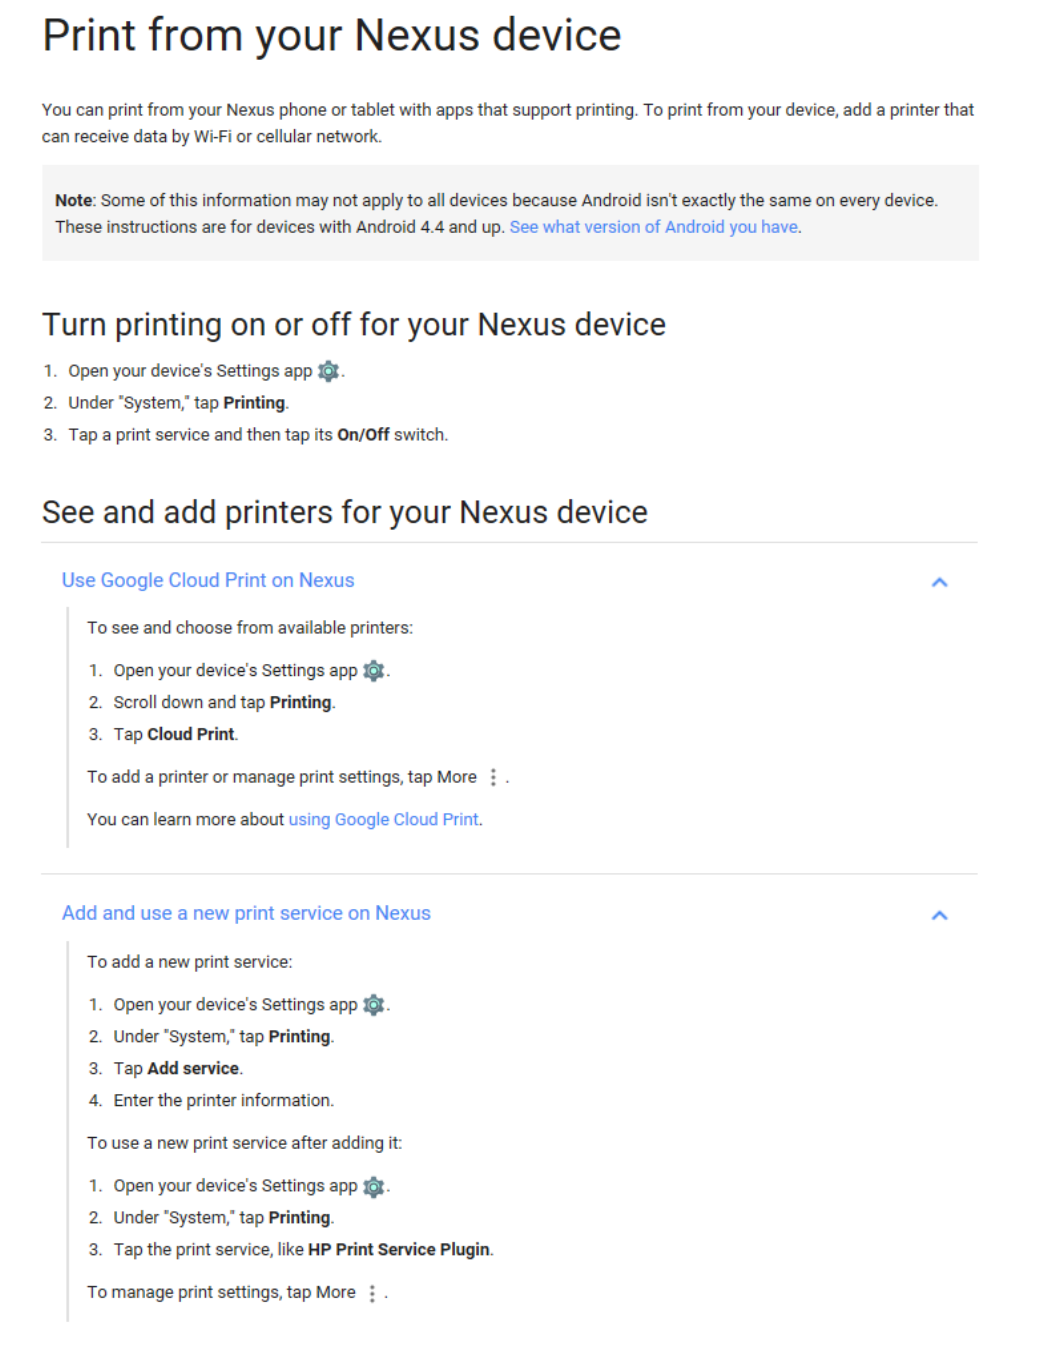Click the More three-dot icon after 'manage print settings, tap More'
This screenshot has height=1350, width=1047.
point(493,777)
